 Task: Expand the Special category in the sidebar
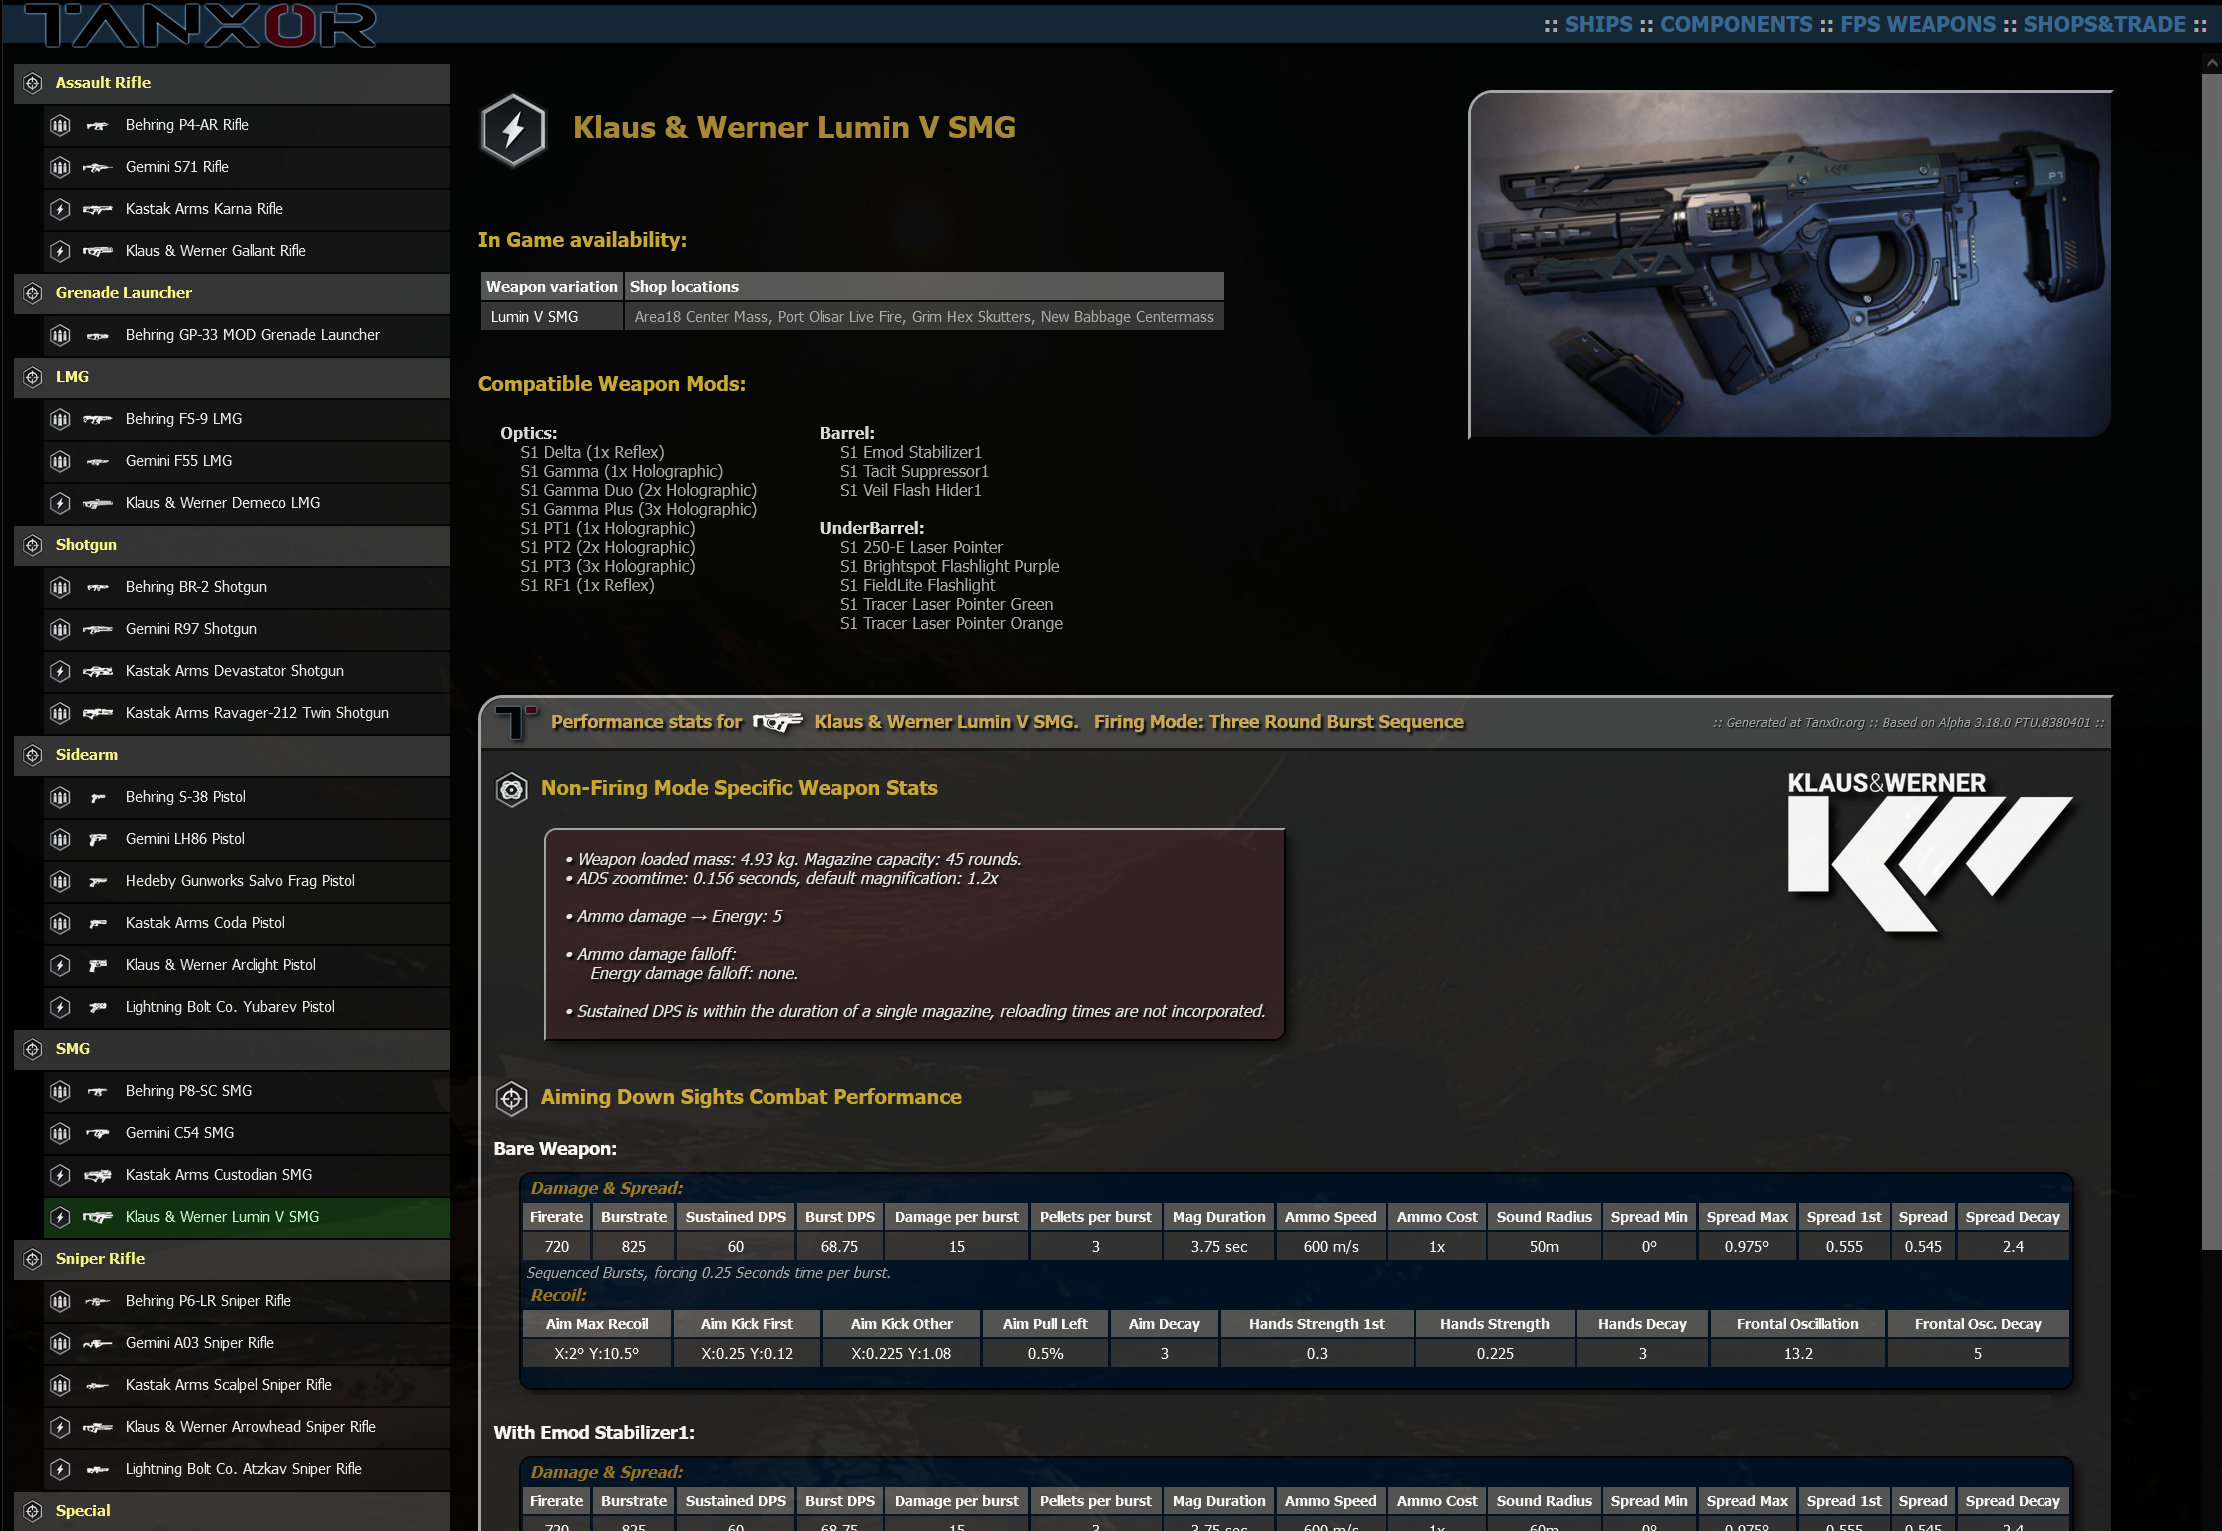[83, 1511]
